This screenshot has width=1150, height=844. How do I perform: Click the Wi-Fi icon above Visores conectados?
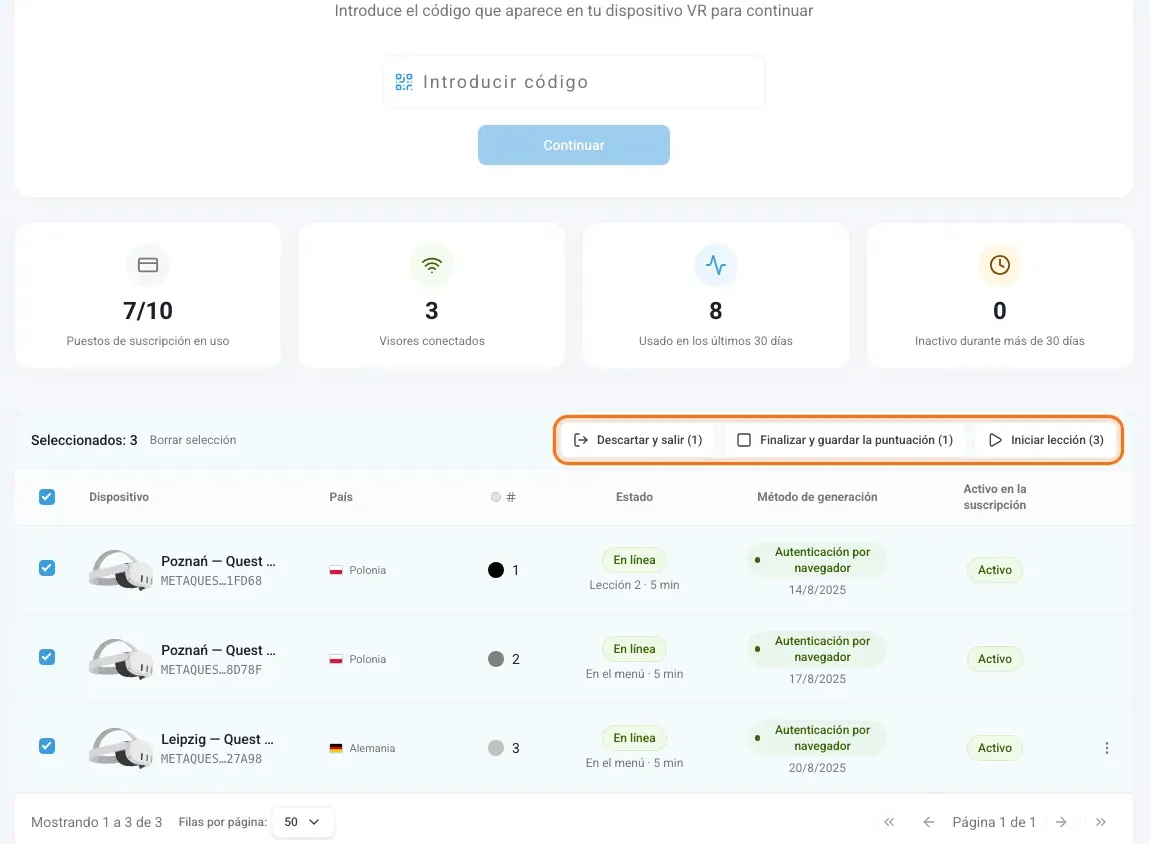pyautogui.click(x=432, y=265)
